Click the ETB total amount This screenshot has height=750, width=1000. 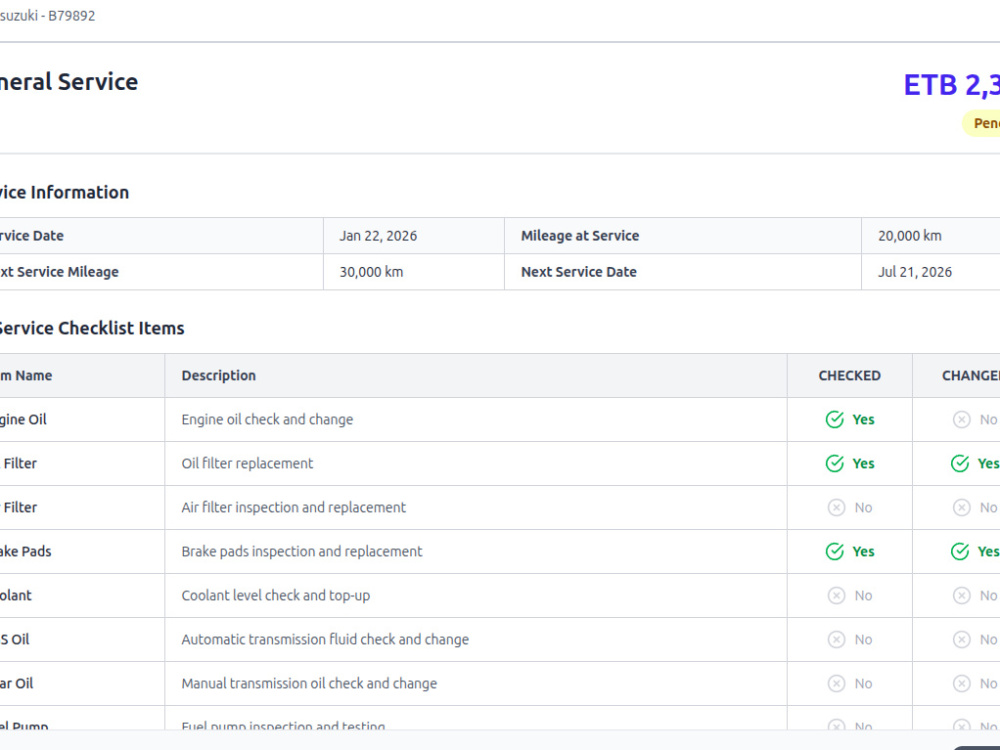point(952,85)
